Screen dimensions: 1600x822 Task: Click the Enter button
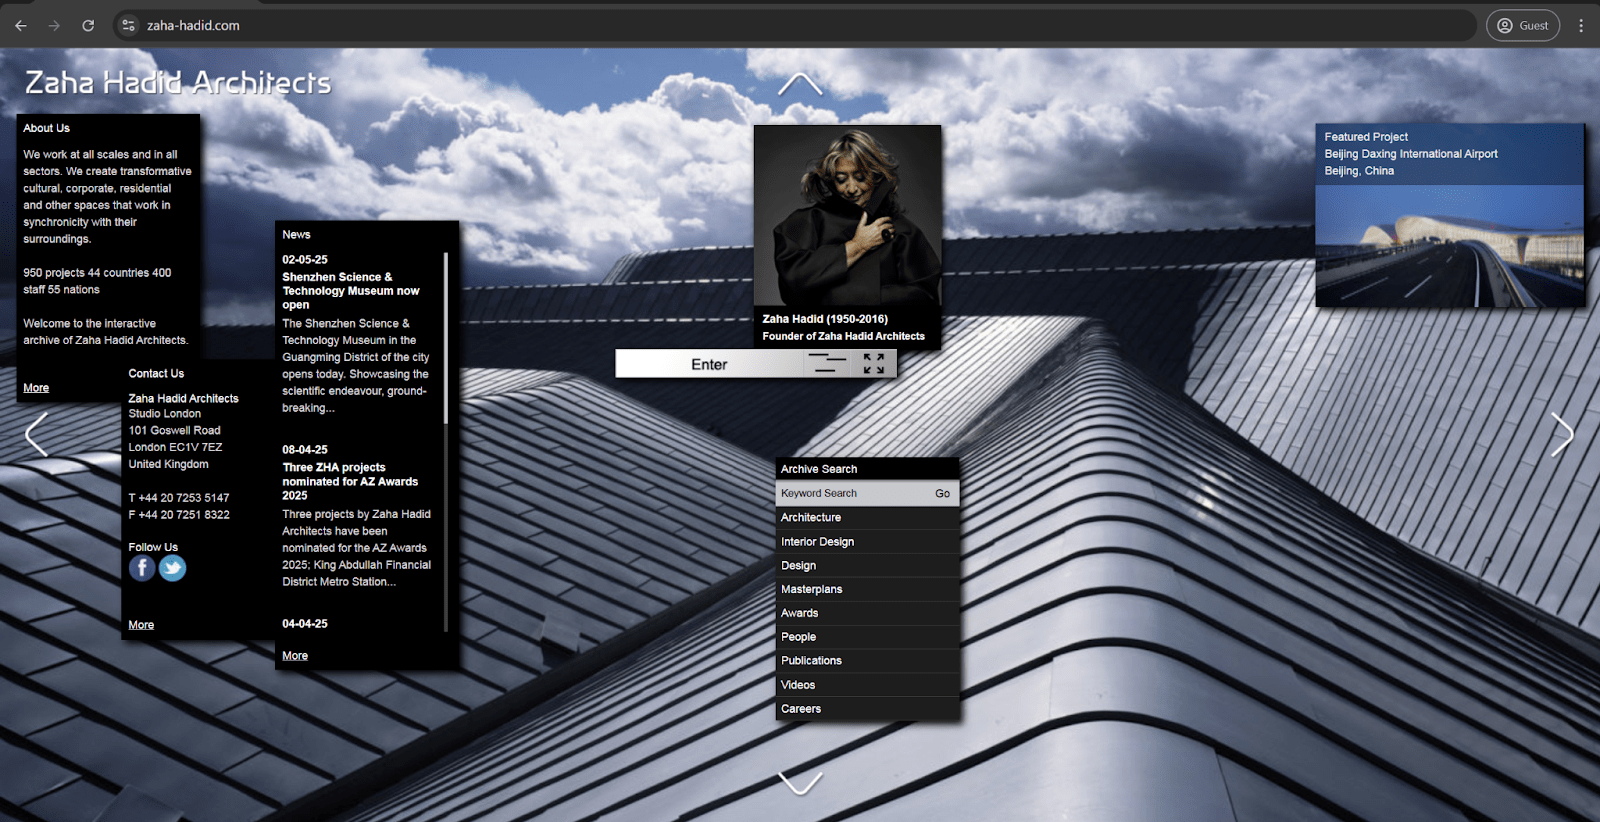click(709, 364)
